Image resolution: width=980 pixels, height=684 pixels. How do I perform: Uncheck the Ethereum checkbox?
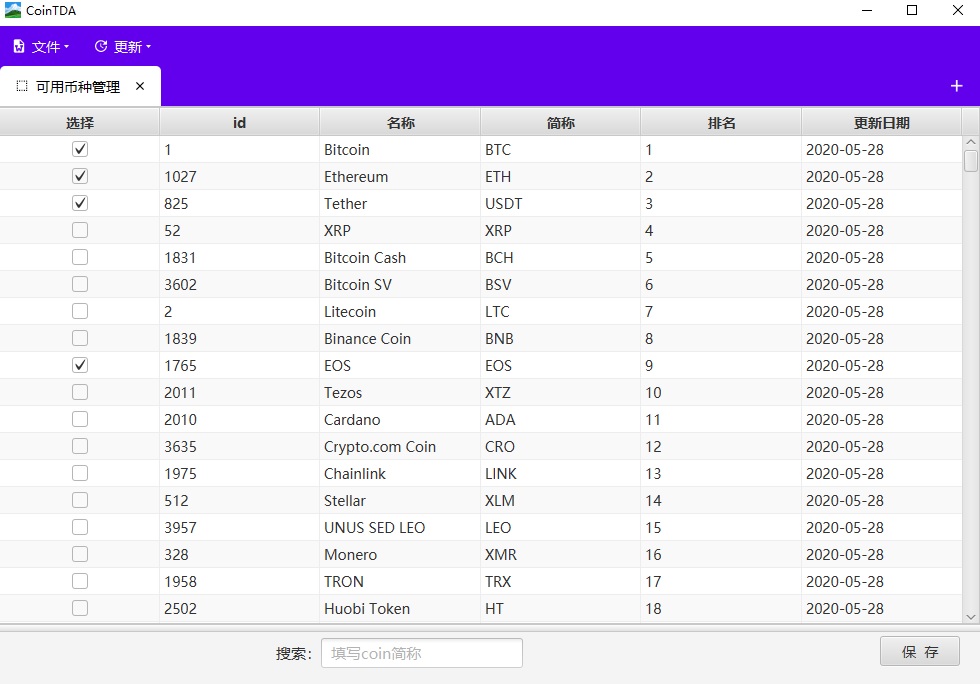click(80, 176)
